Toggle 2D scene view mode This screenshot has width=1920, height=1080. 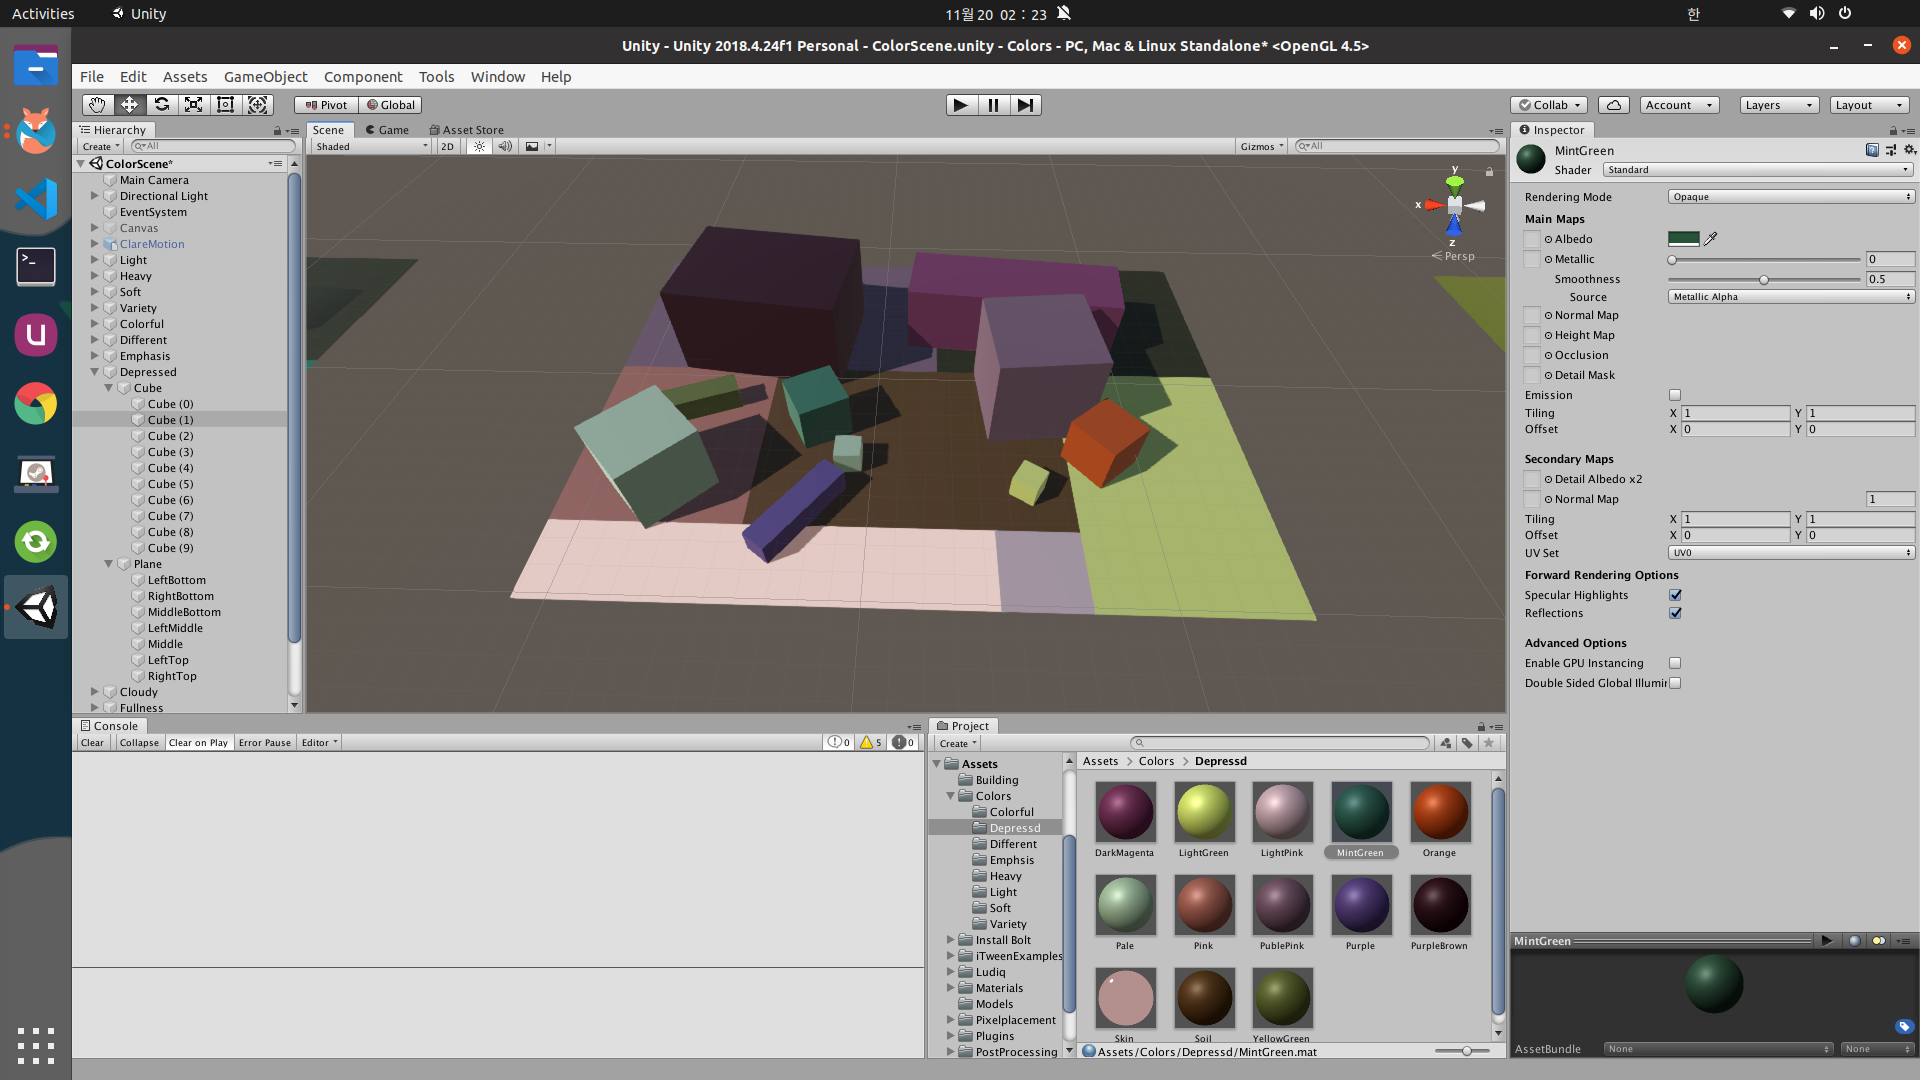coord(447,146)
